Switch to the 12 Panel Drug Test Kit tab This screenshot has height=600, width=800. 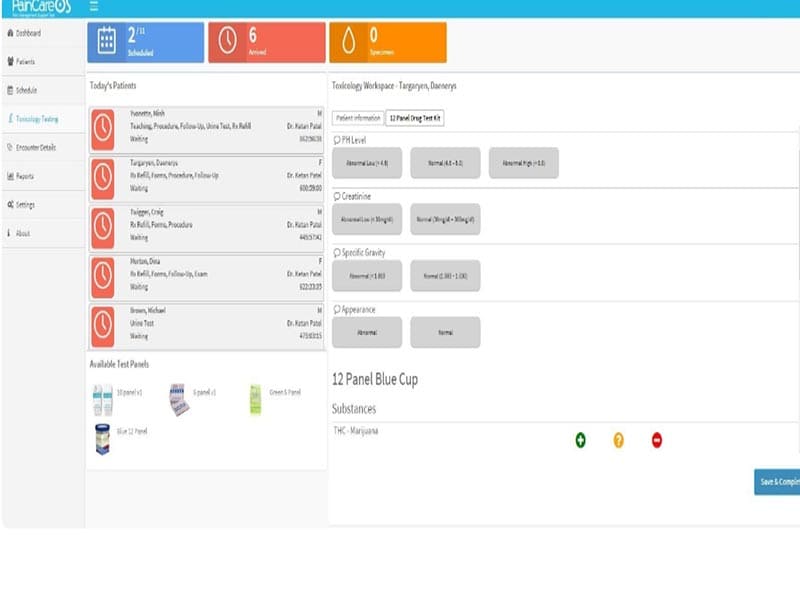(x=415, y=118)
